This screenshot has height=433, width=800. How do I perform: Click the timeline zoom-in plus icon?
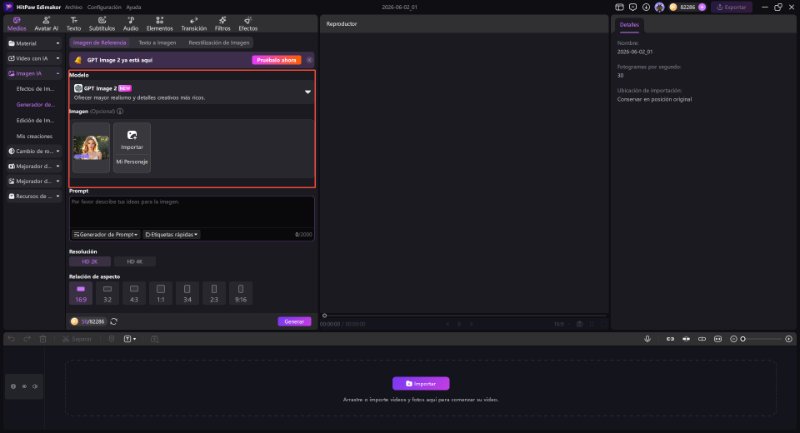coord(789,339)
